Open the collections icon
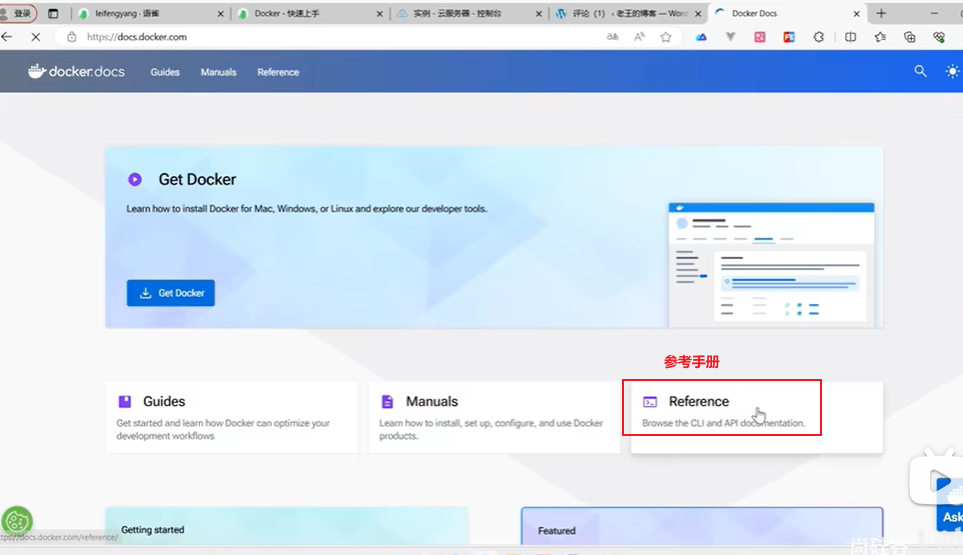963x555 pixels. point(910,37)
